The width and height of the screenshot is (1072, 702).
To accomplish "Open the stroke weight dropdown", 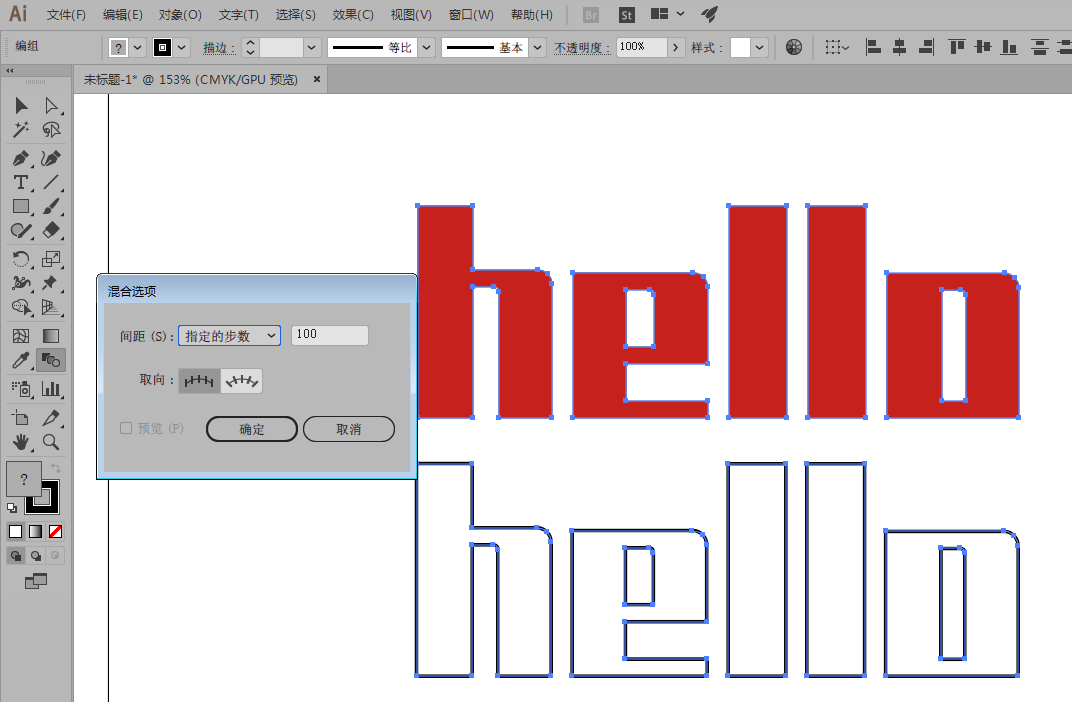I will click(x=311, y=47).
